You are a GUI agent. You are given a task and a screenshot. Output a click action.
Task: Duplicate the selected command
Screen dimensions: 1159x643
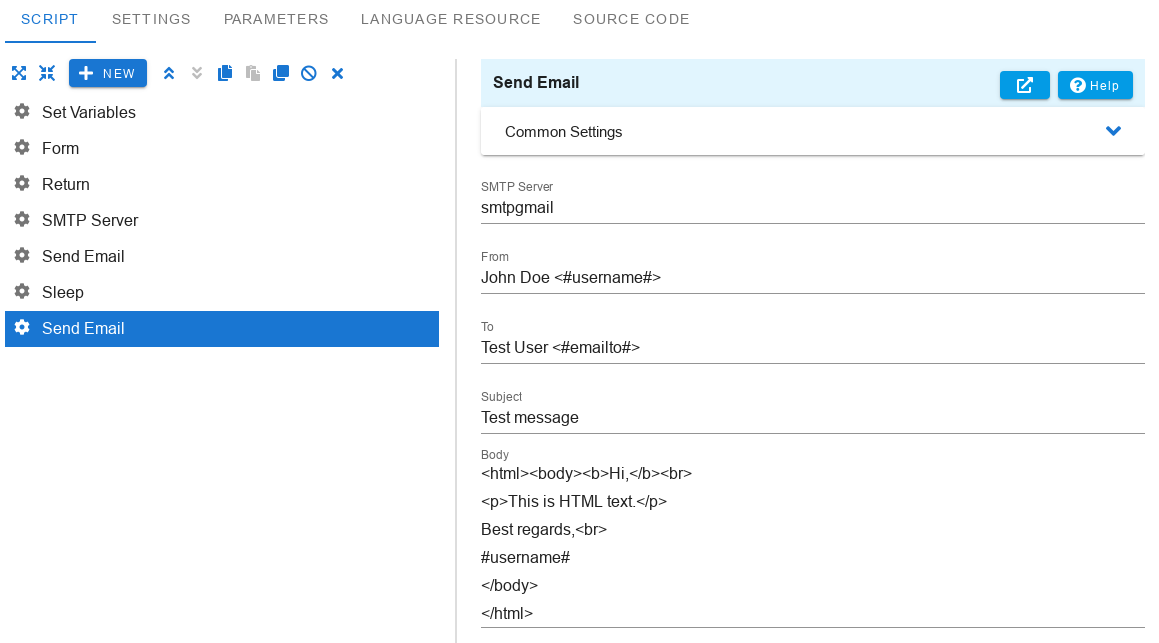281,73
